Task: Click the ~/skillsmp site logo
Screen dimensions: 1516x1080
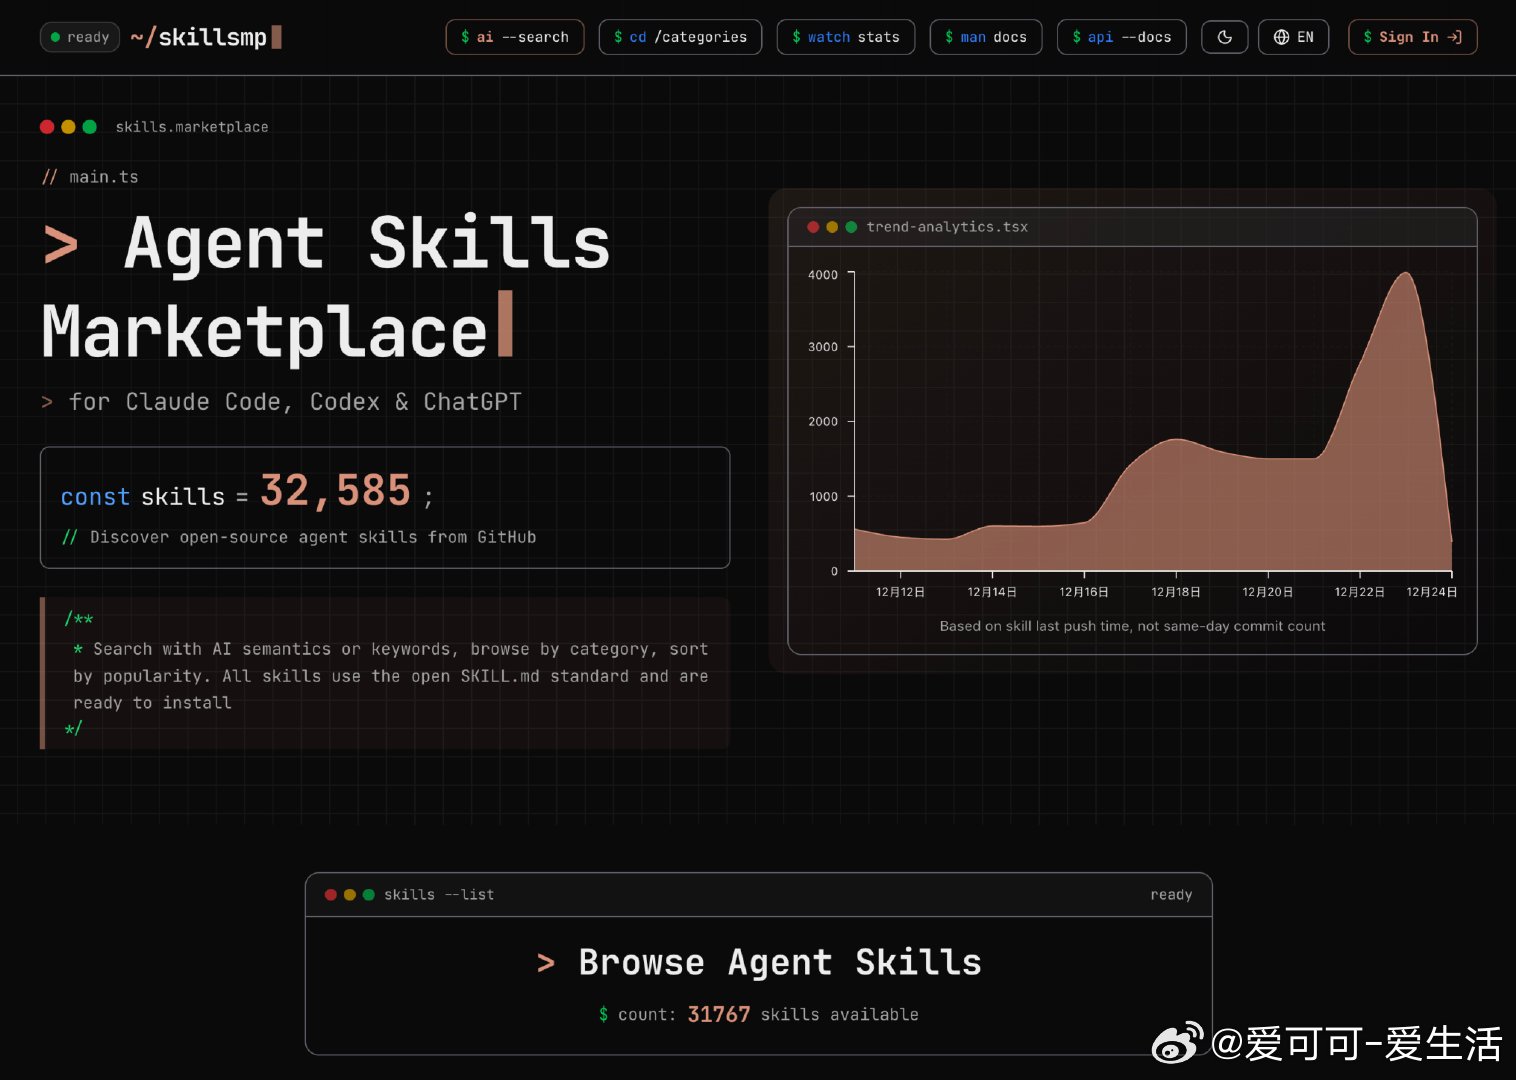Action: (206, 37)
